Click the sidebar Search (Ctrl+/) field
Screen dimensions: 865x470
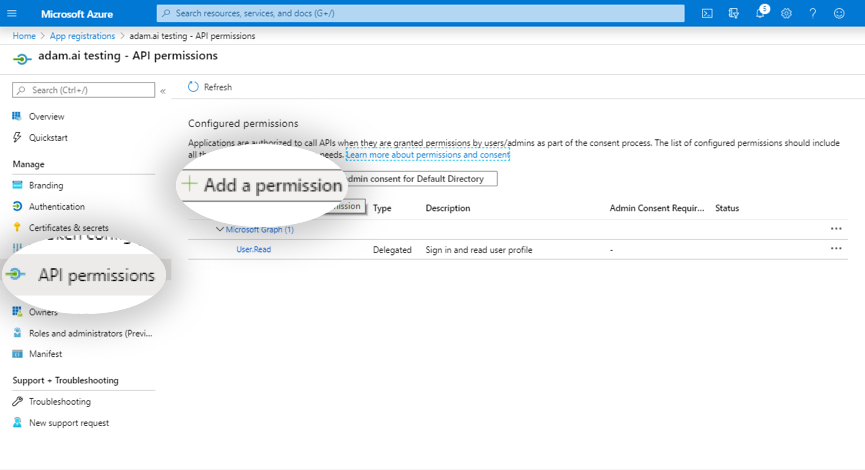coord(83,90)
